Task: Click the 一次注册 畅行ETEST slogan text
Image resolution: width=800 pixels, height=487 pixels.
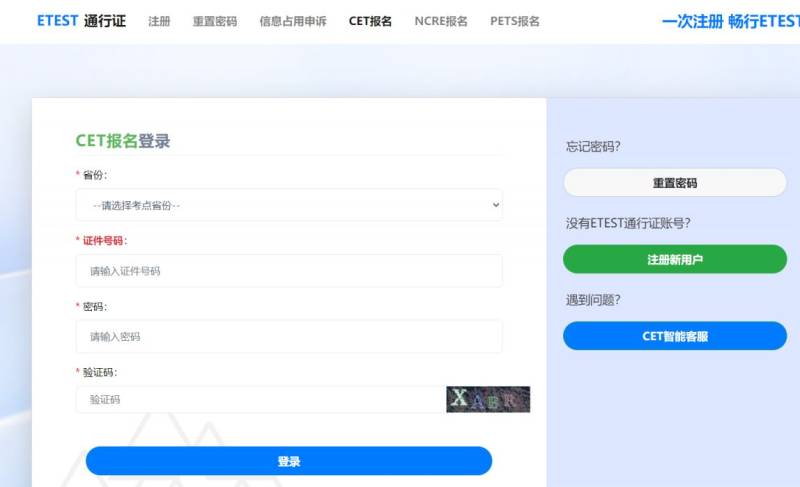Action: pyautogui.click(x=731, y=21)
